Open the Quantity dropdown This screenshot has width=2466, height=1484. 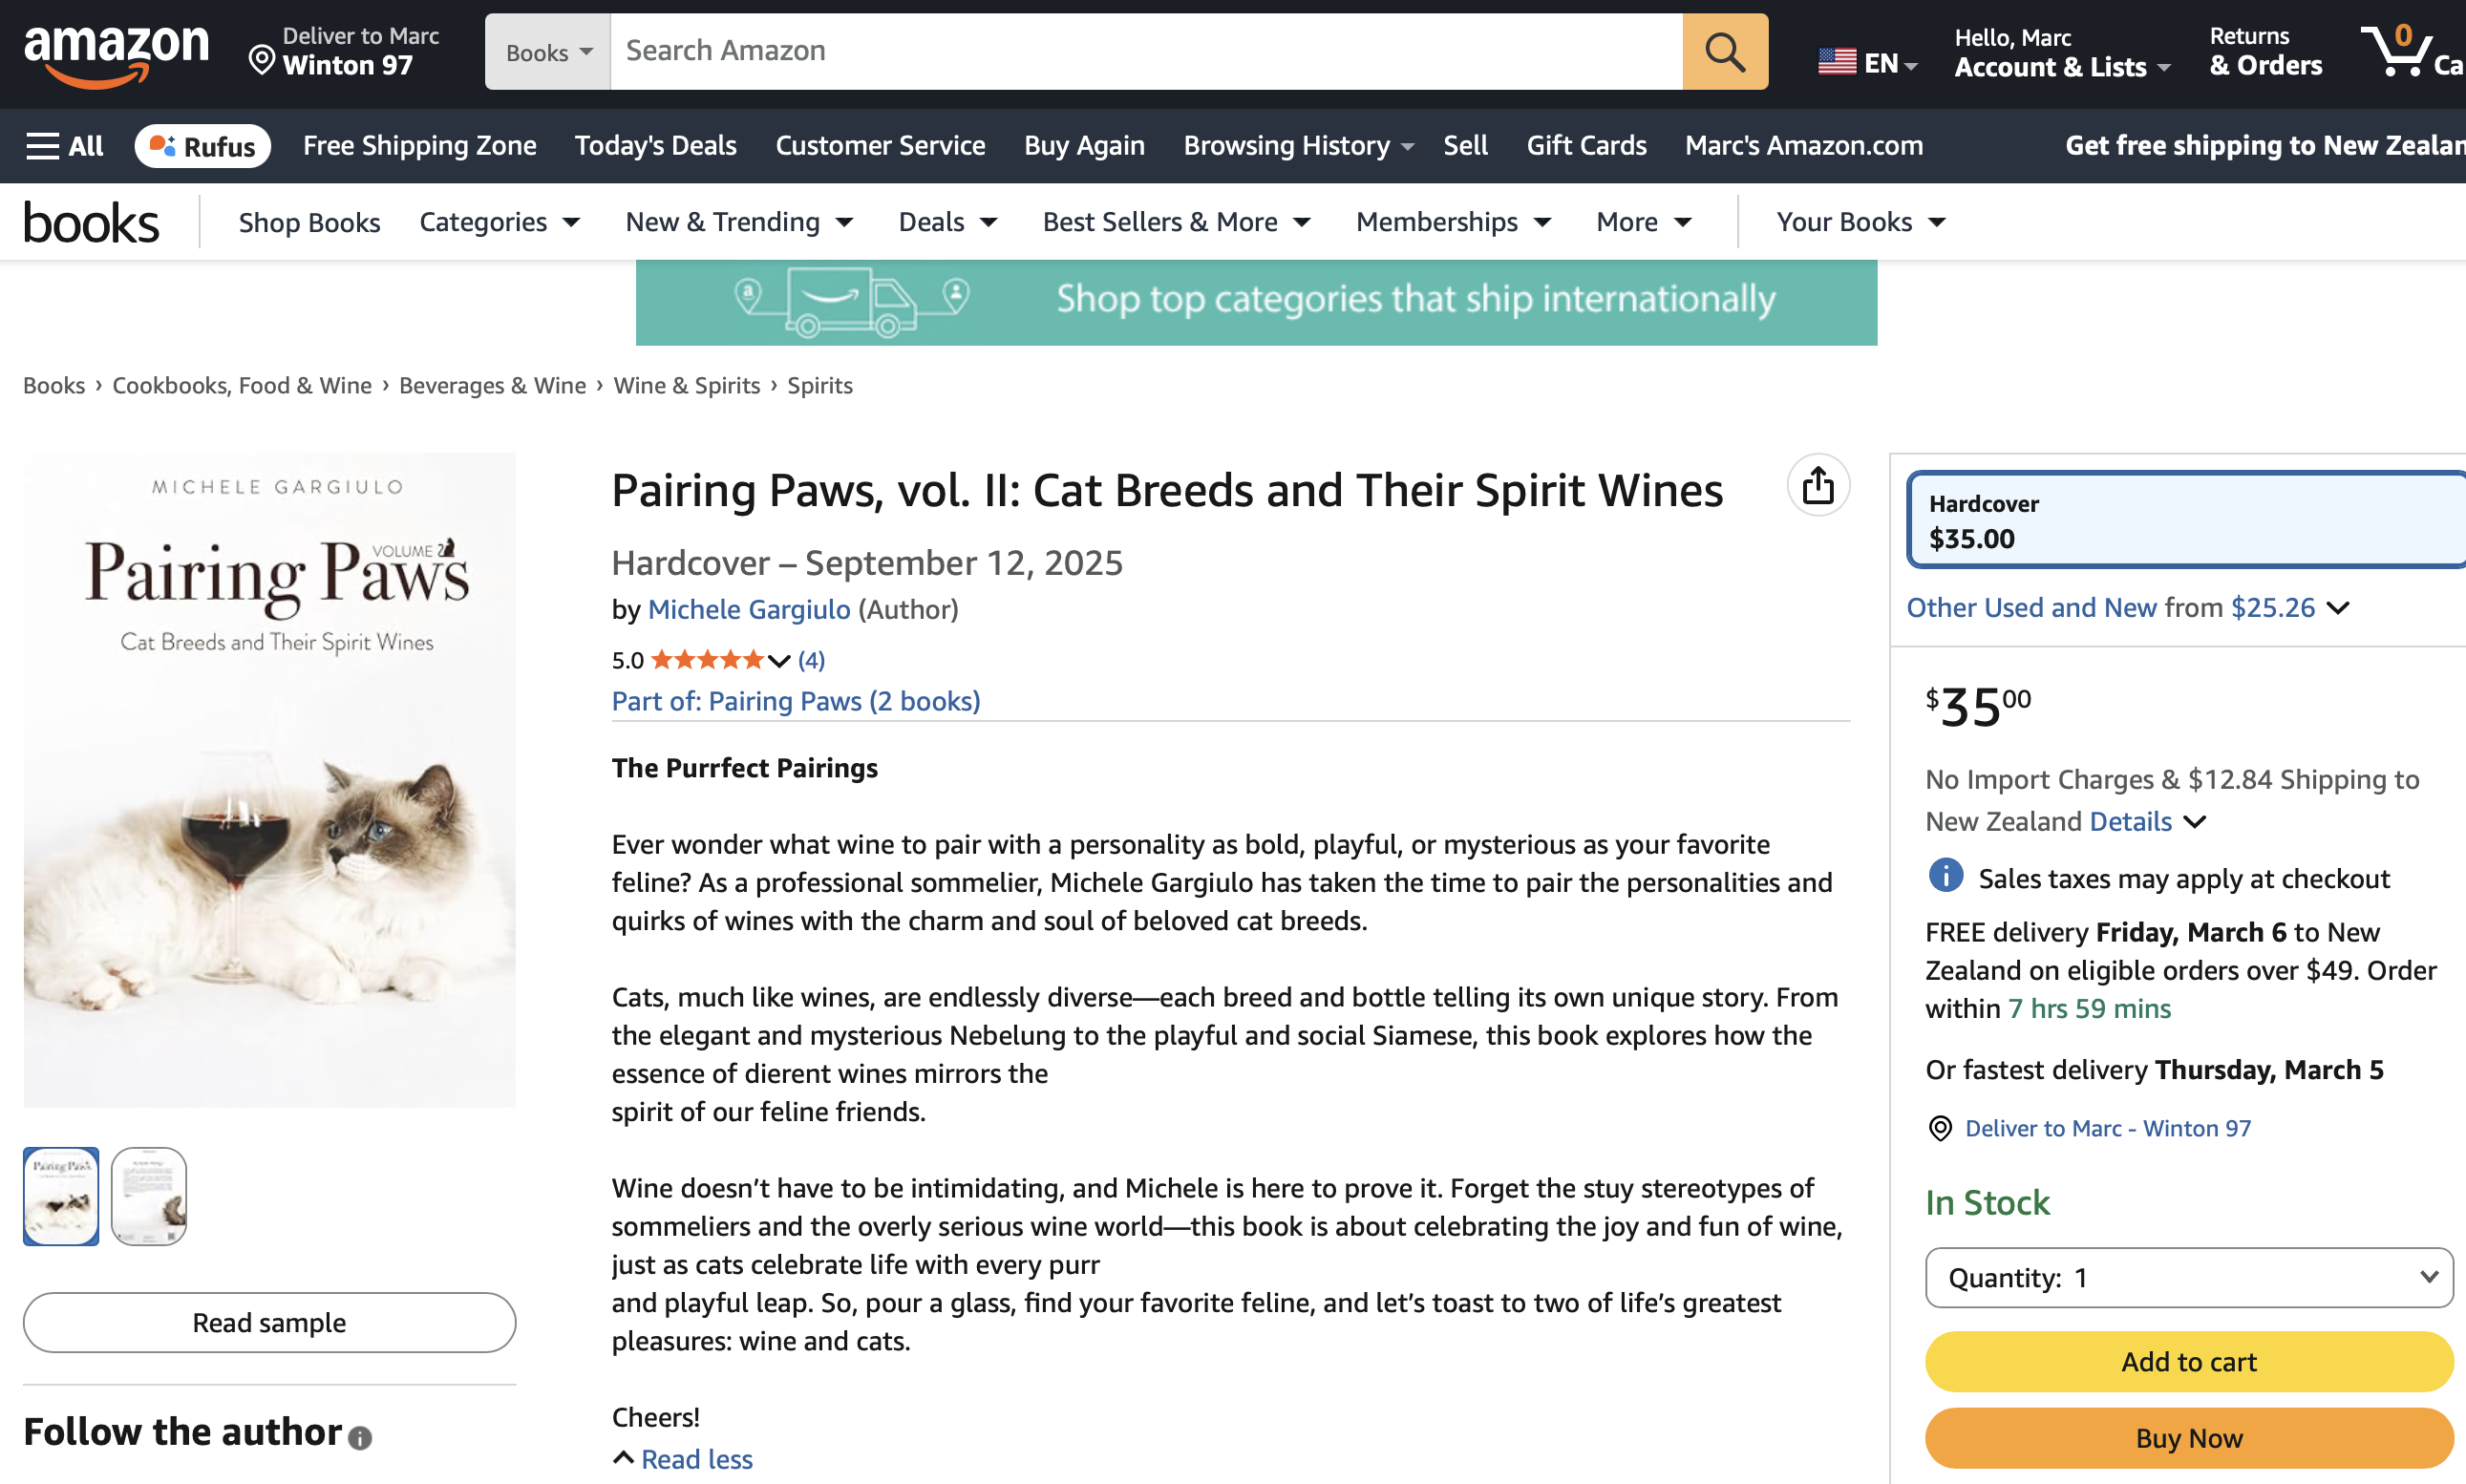pyautogui.click(x=2188, y=1277)
